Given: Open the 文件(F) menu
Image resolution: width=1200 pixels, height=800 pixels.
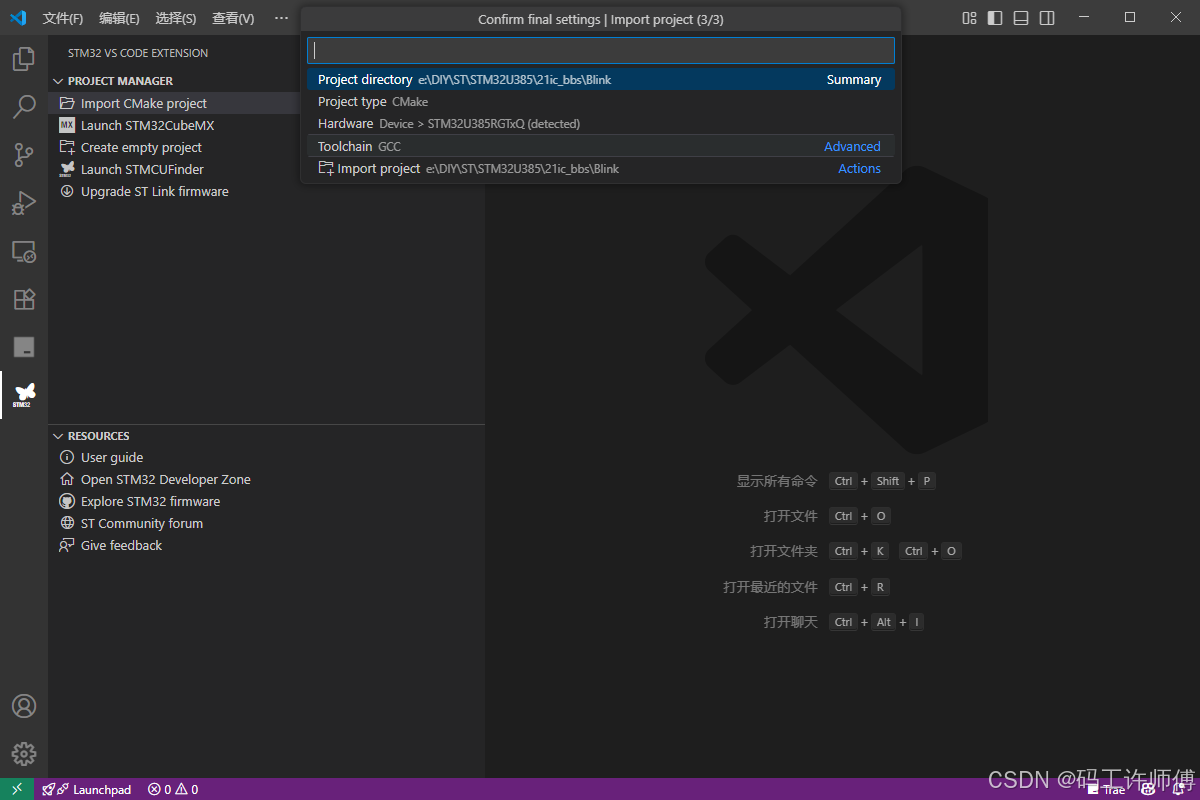Looking at the screenshot, I should (x=63, y=18).
